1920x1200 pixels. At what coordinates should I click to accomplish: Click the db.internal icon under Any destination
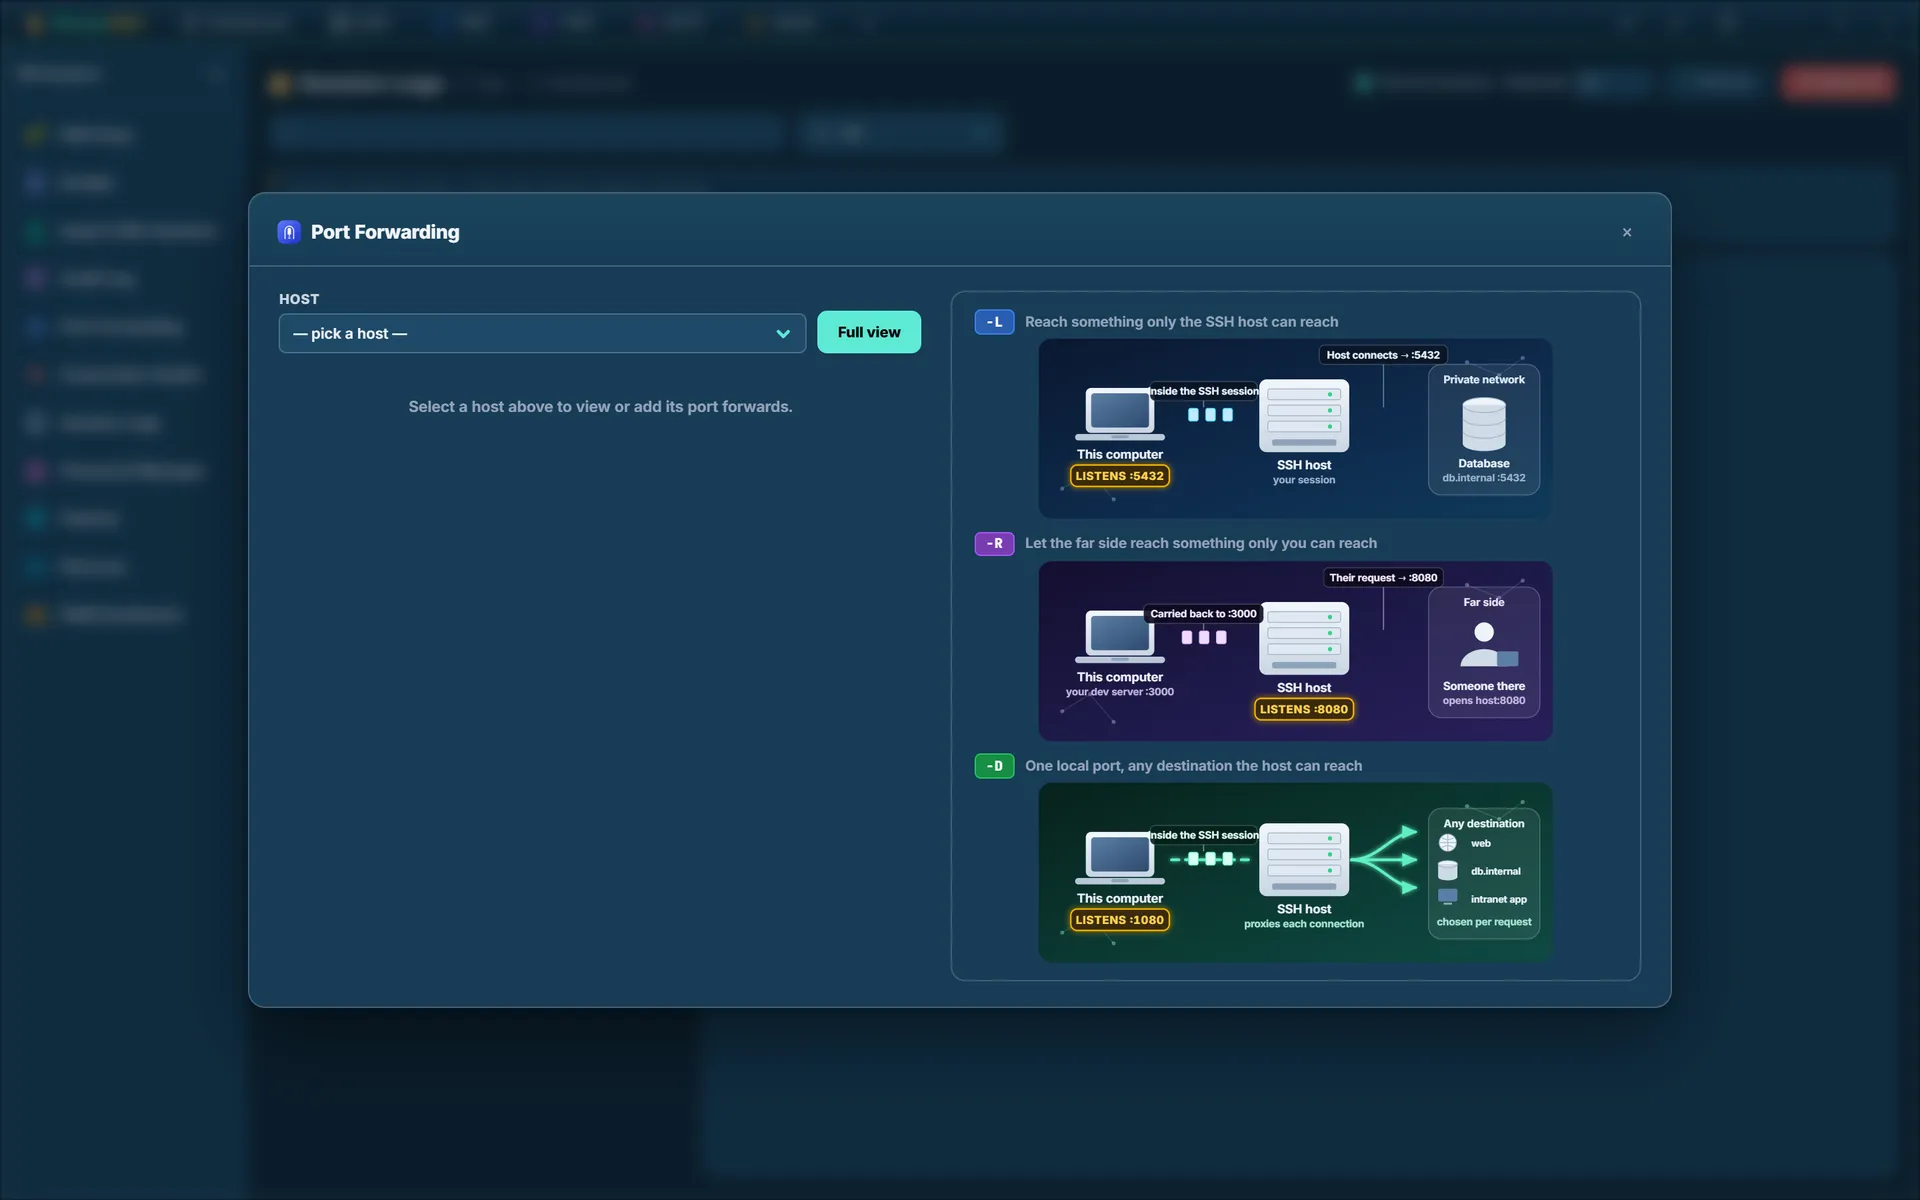1448,871
